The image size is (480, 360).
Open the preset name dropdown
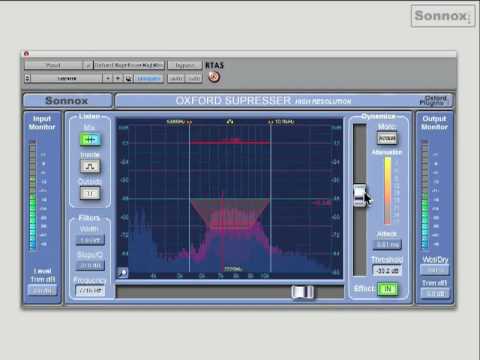67,78
